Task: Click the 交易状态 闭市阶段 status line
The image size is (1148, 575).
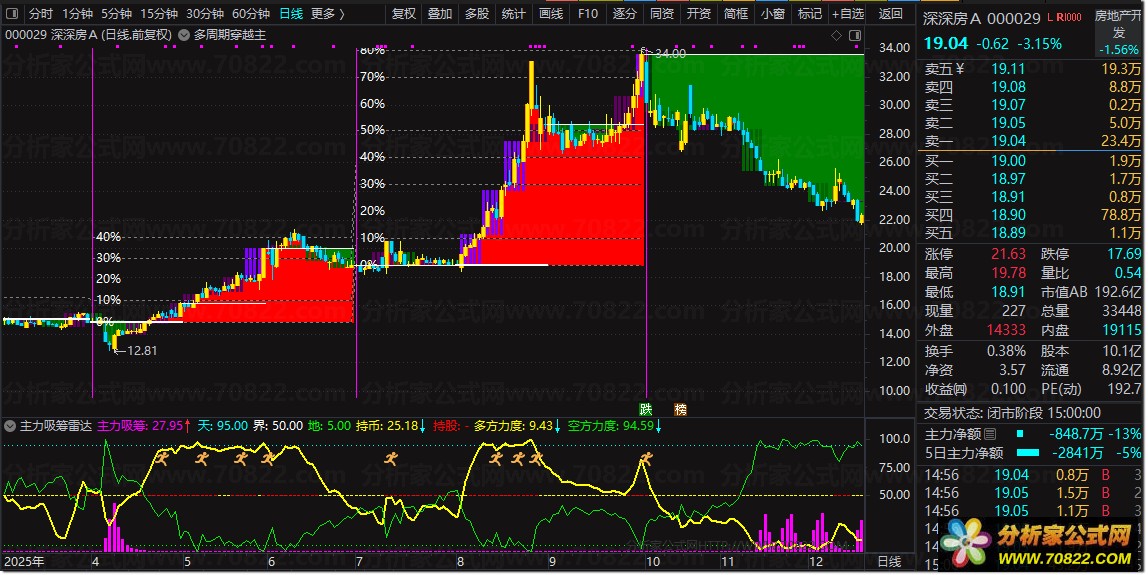Action: click(x=1013, y=412)
